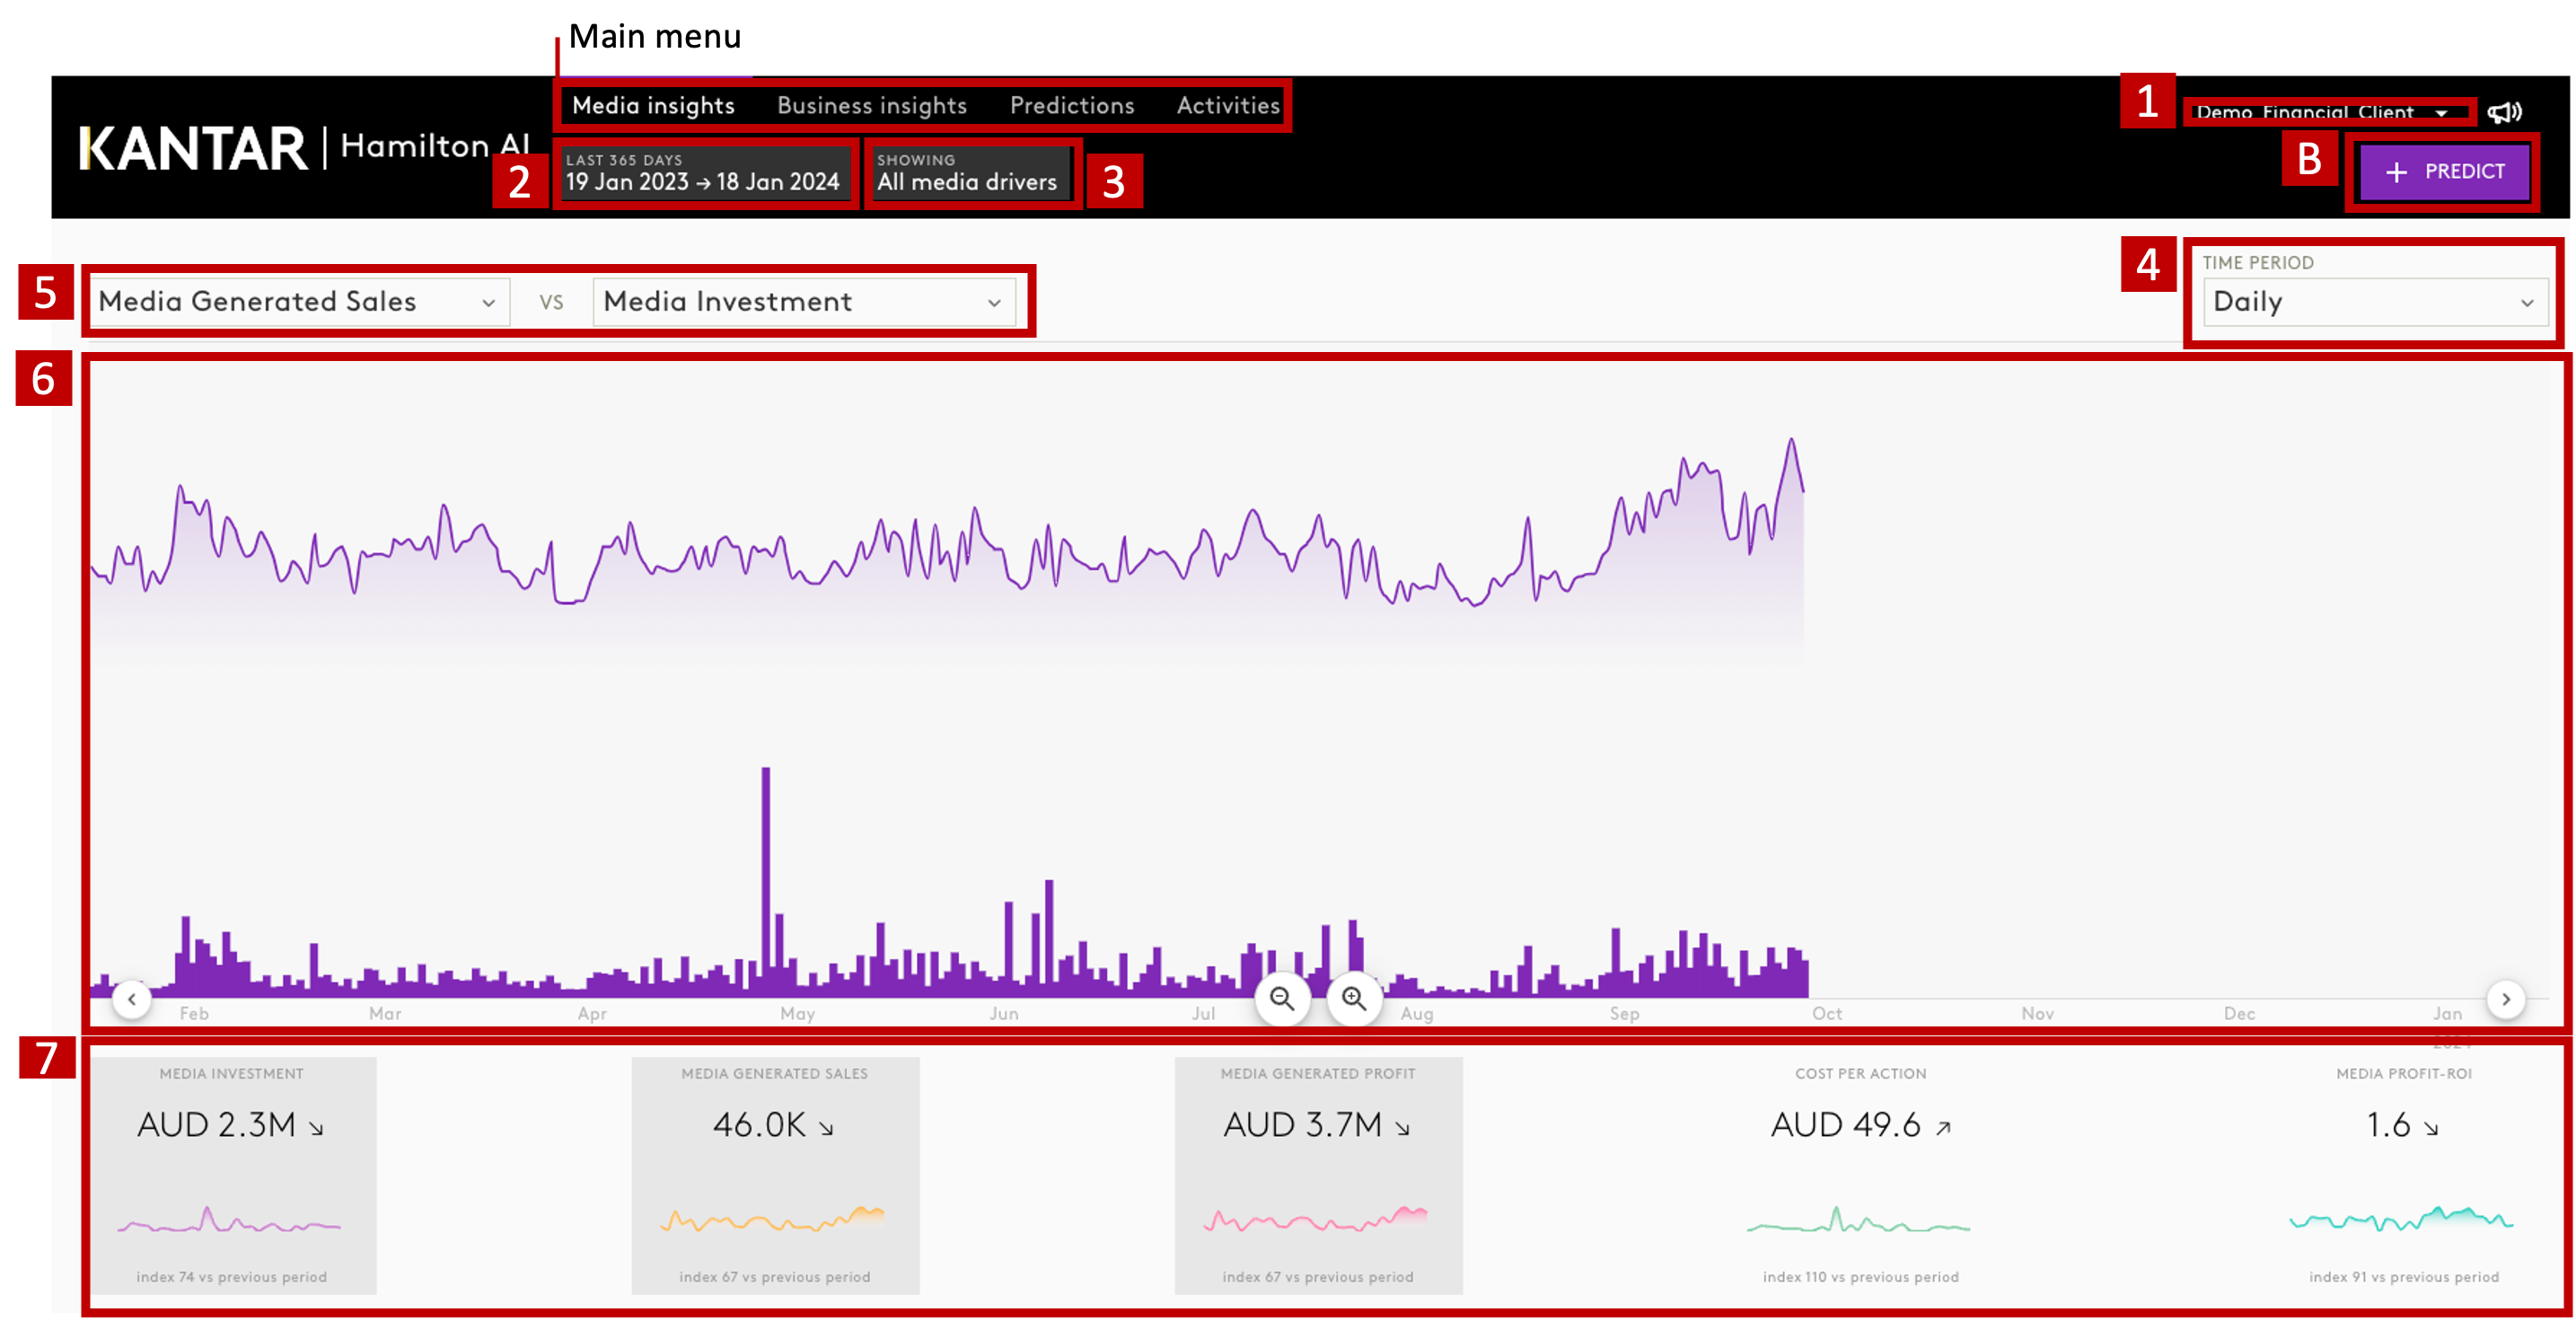The image size is (2576, 1321).
Task: Click the megaphone announcements icon
Action: point(2504,112)
